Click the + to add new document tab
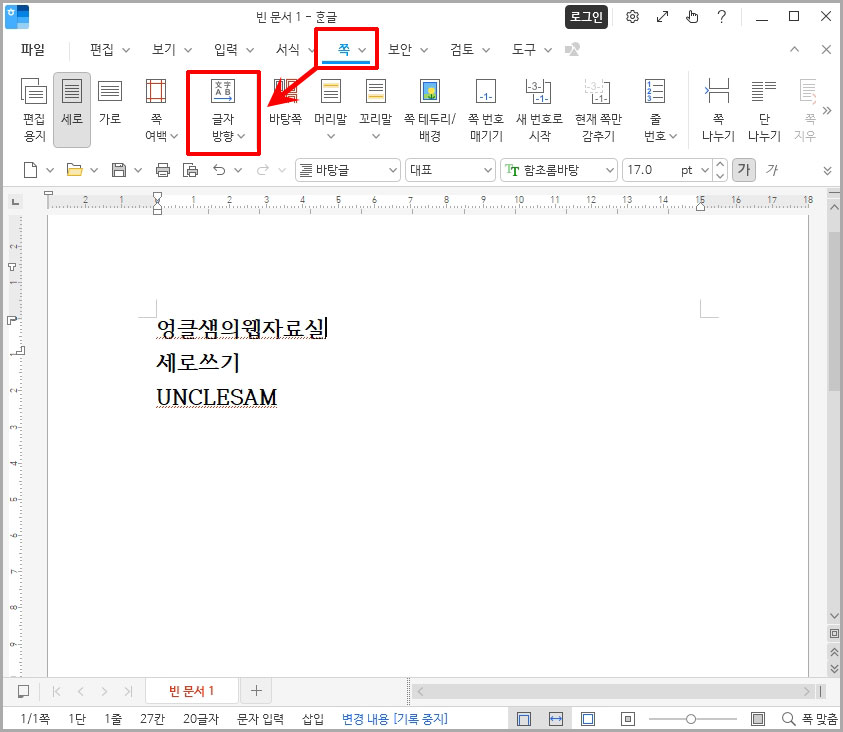Viewport: 843px width, 732px height. click(x=257, y=690)
